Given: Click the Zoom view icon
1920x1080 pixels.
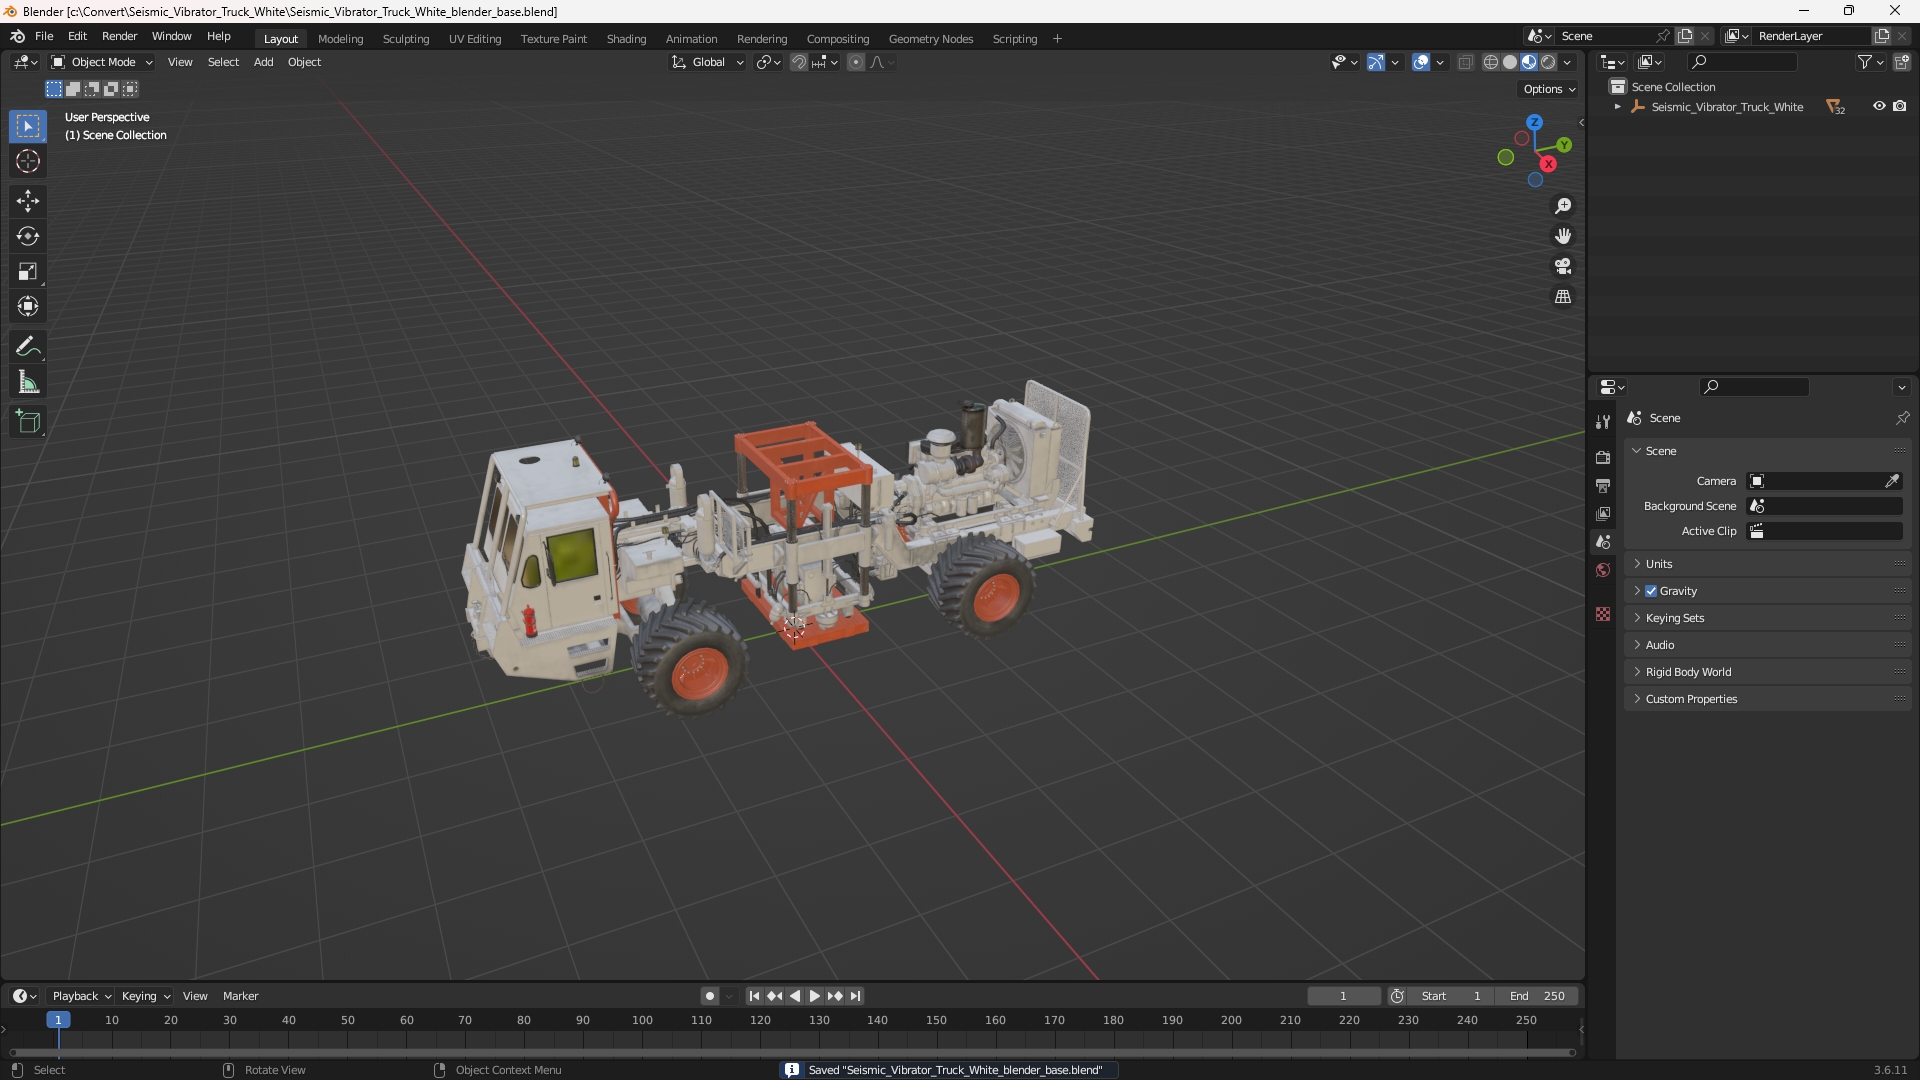Looking at the screenshot, I should 1563,206.
